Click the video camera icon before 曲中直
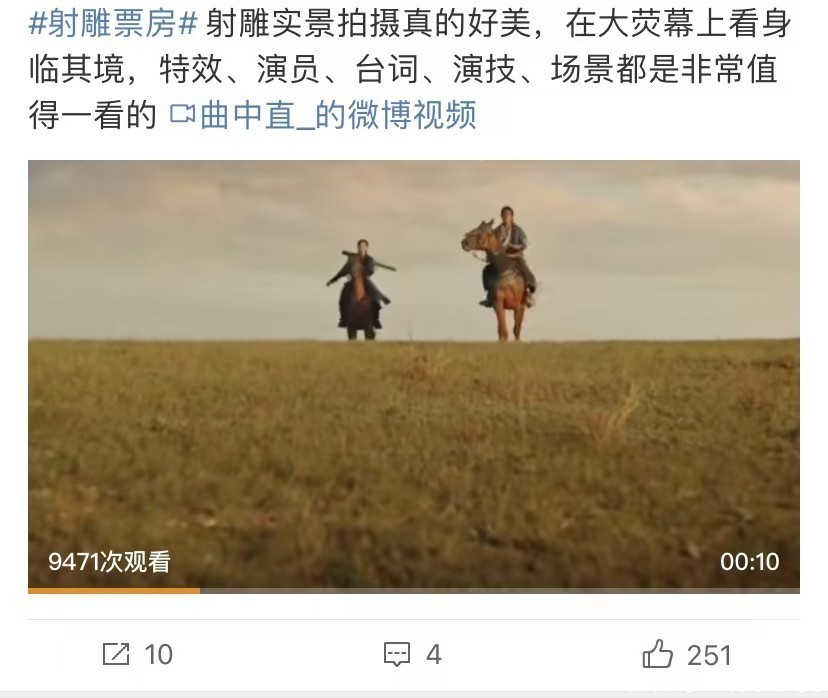The width and height of the screenshot is (828, 698). 183,115
